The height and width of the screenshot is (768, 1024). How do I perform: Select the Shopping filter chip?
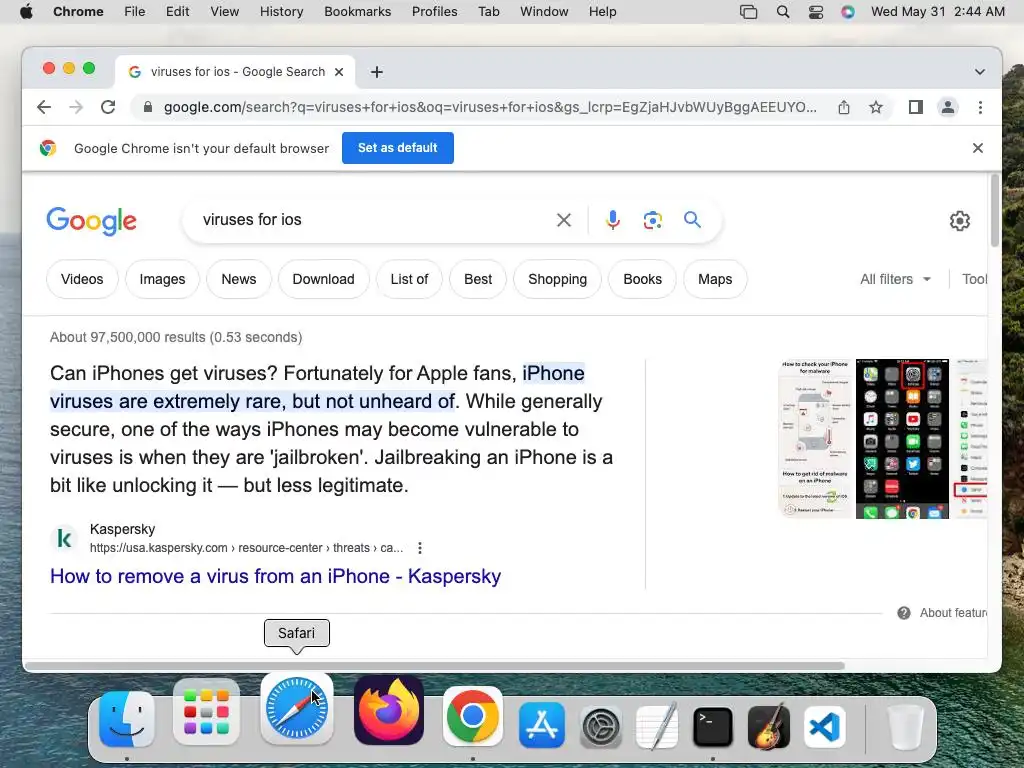[x=558, y=279]
